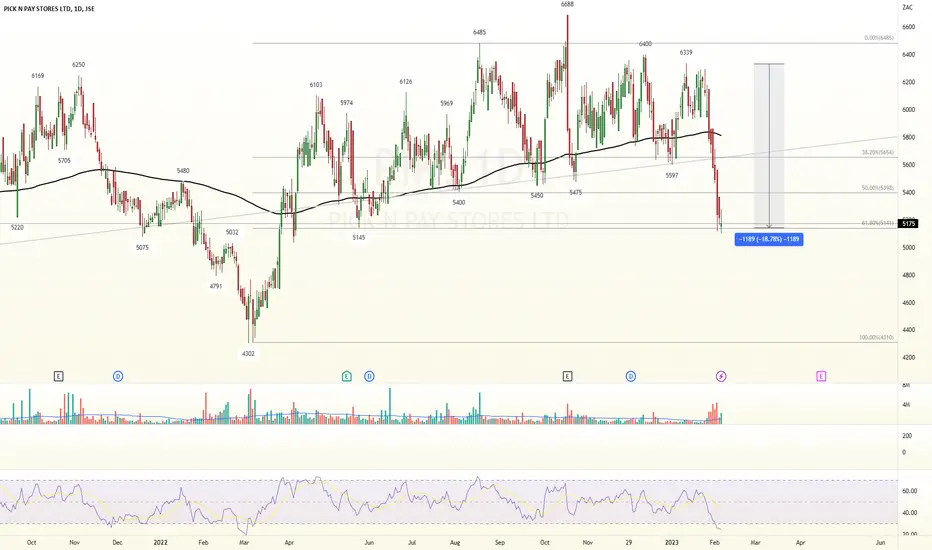Screen dimensions: 932x550
Task: Click the D dividend marker at June 2022
Action: click(x=369, y=376)
